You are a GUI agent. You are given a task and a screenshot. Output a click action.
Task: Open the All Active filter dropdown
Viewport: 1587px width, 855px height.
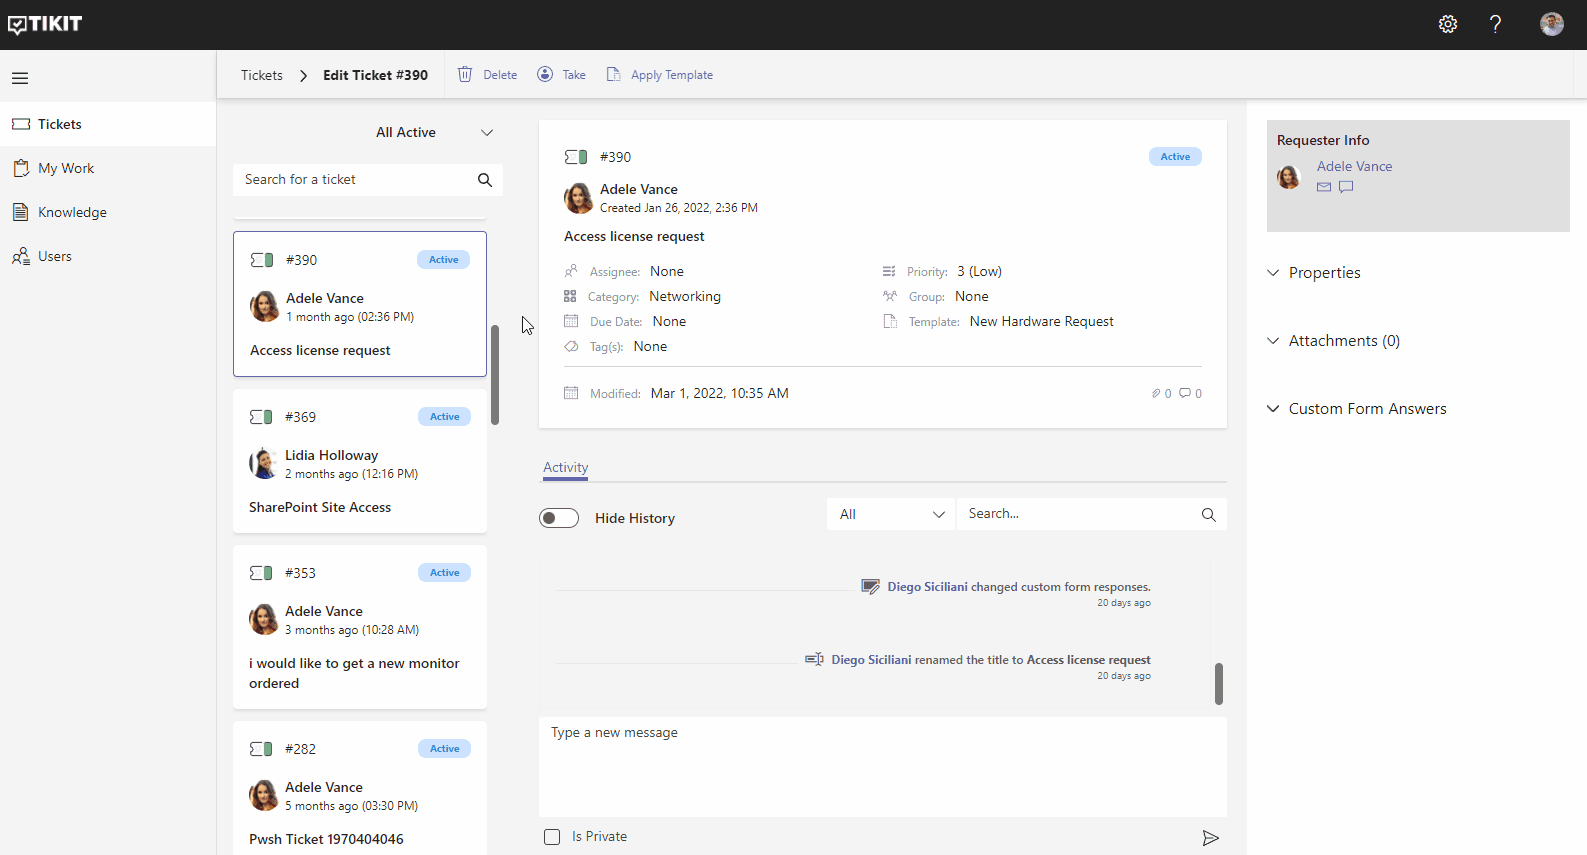(x=434, y=133)
